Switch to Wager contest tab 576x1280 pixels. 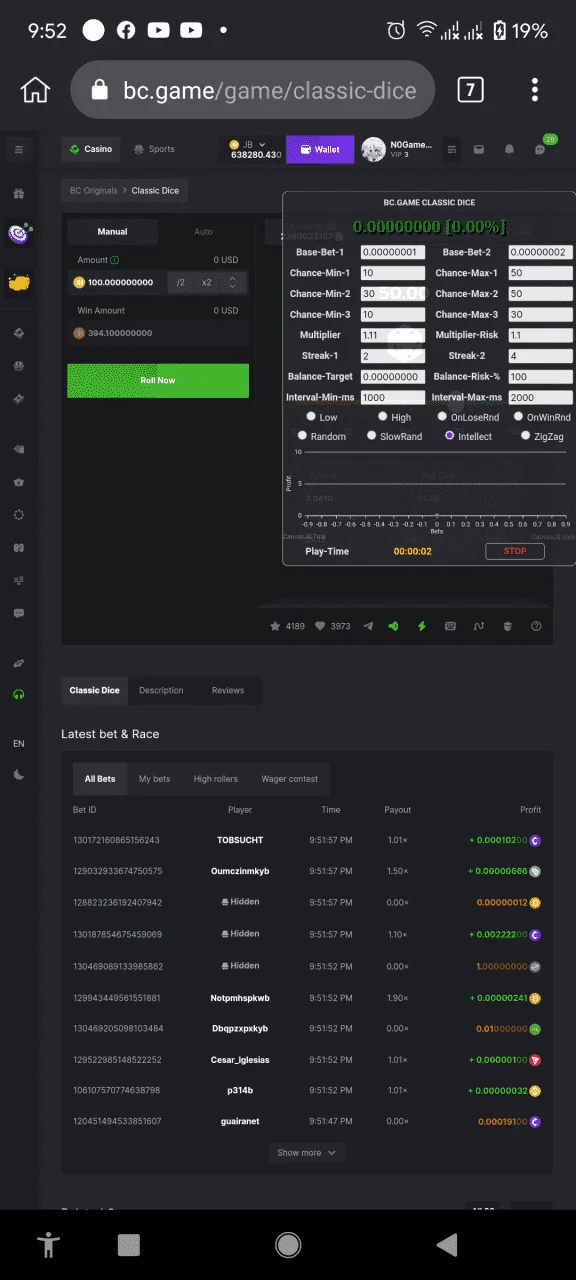coord(290,779)
